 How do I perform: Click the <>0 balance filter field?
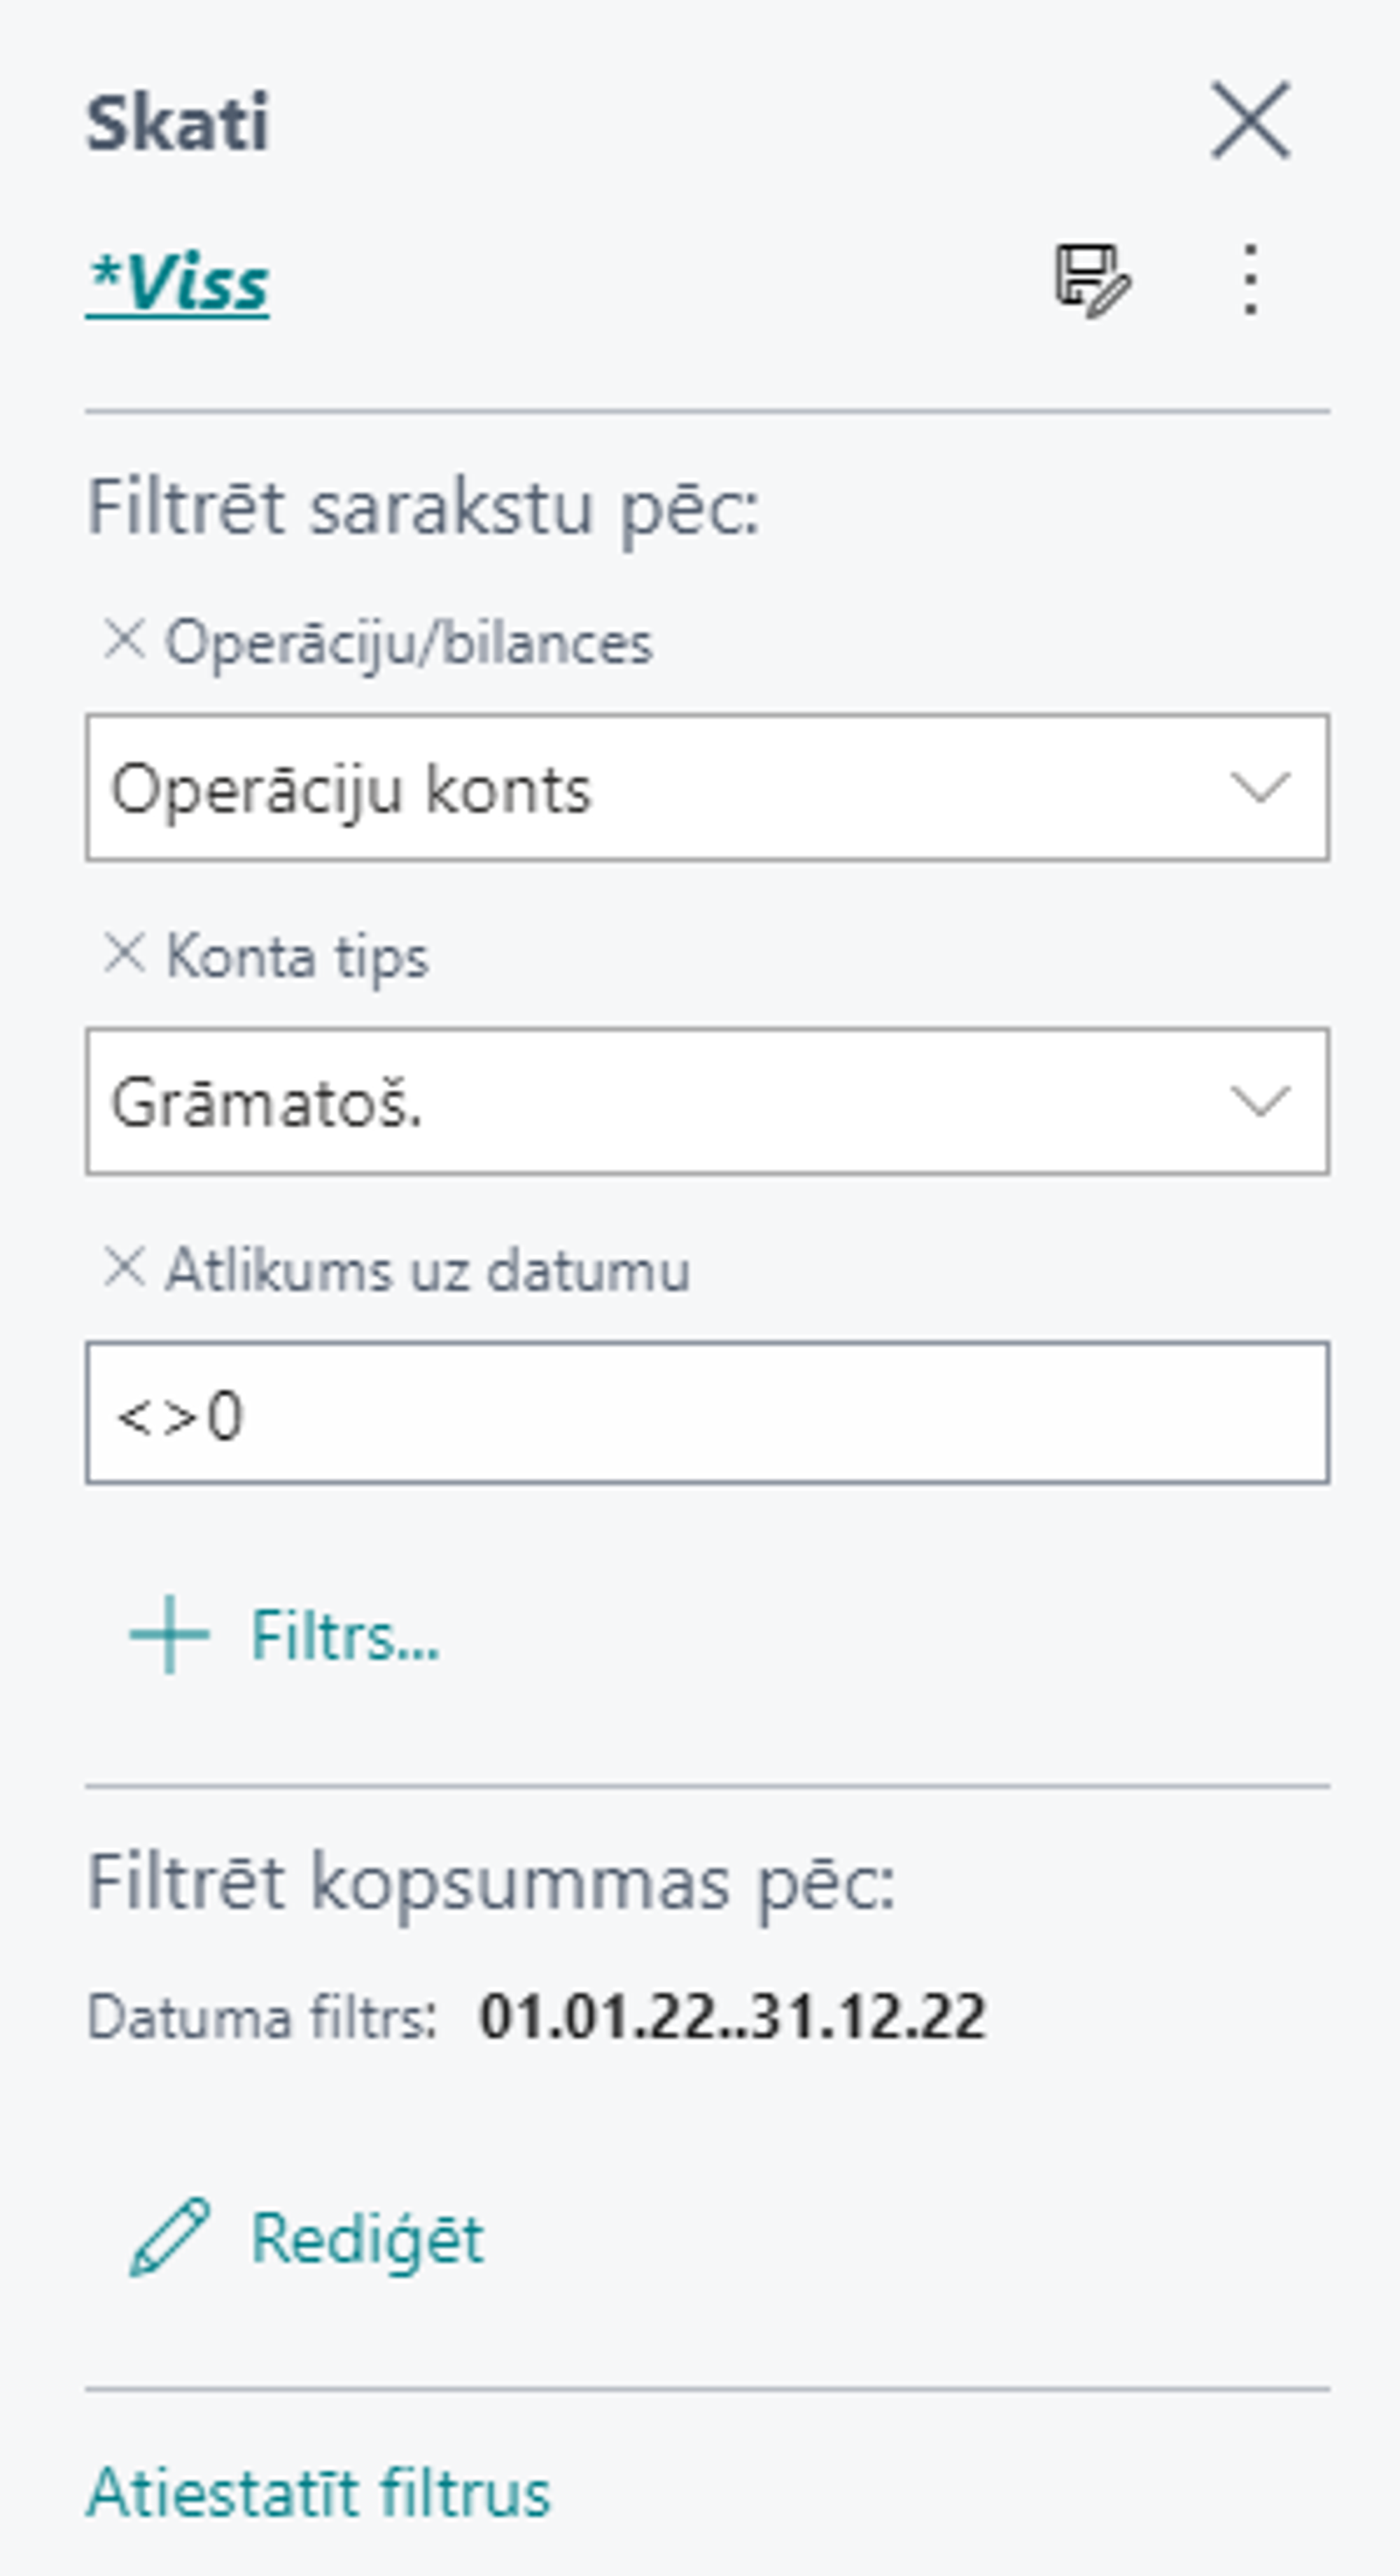pyautogui.click(x=706, y=1414)
